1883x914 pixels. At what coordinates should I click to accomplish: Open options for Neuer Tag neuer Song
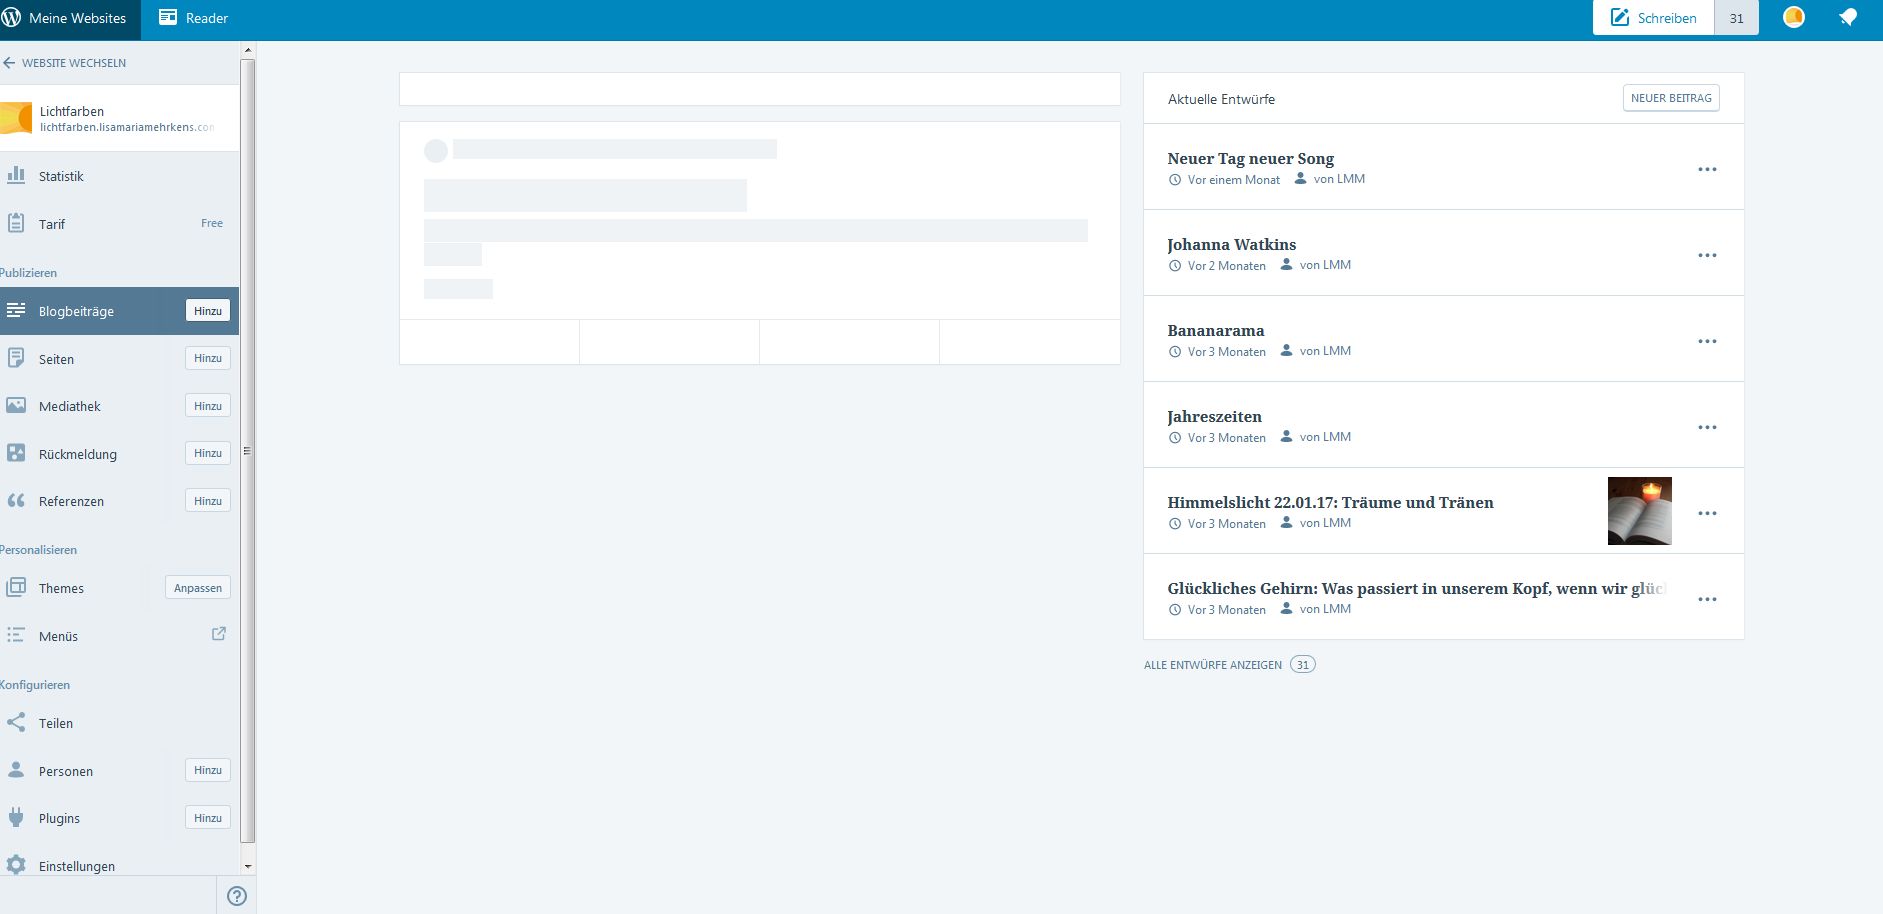1707,169
